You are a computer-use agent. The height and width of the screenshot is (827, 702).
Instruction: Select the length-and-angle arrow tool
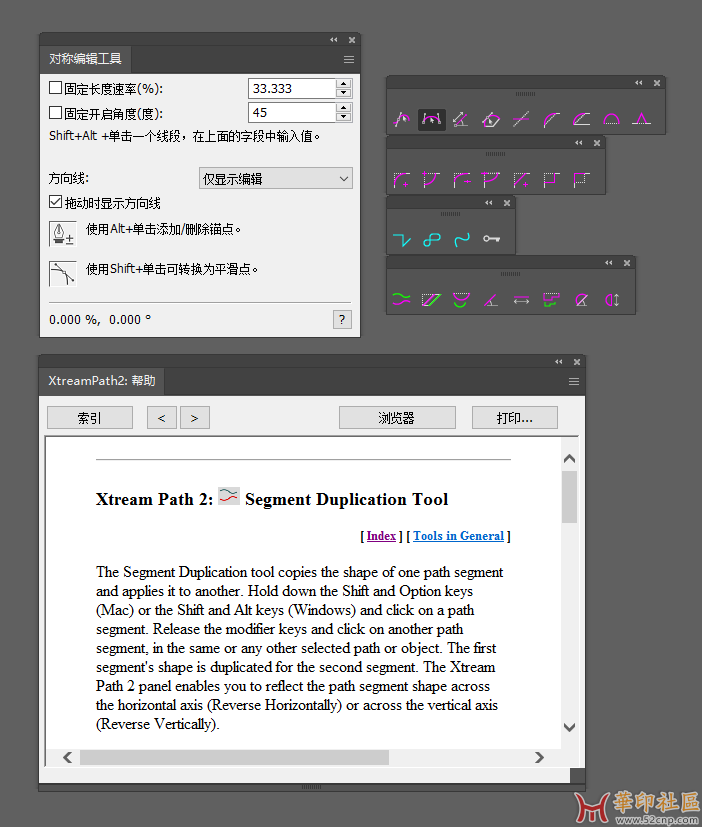[x=461, y=120]
